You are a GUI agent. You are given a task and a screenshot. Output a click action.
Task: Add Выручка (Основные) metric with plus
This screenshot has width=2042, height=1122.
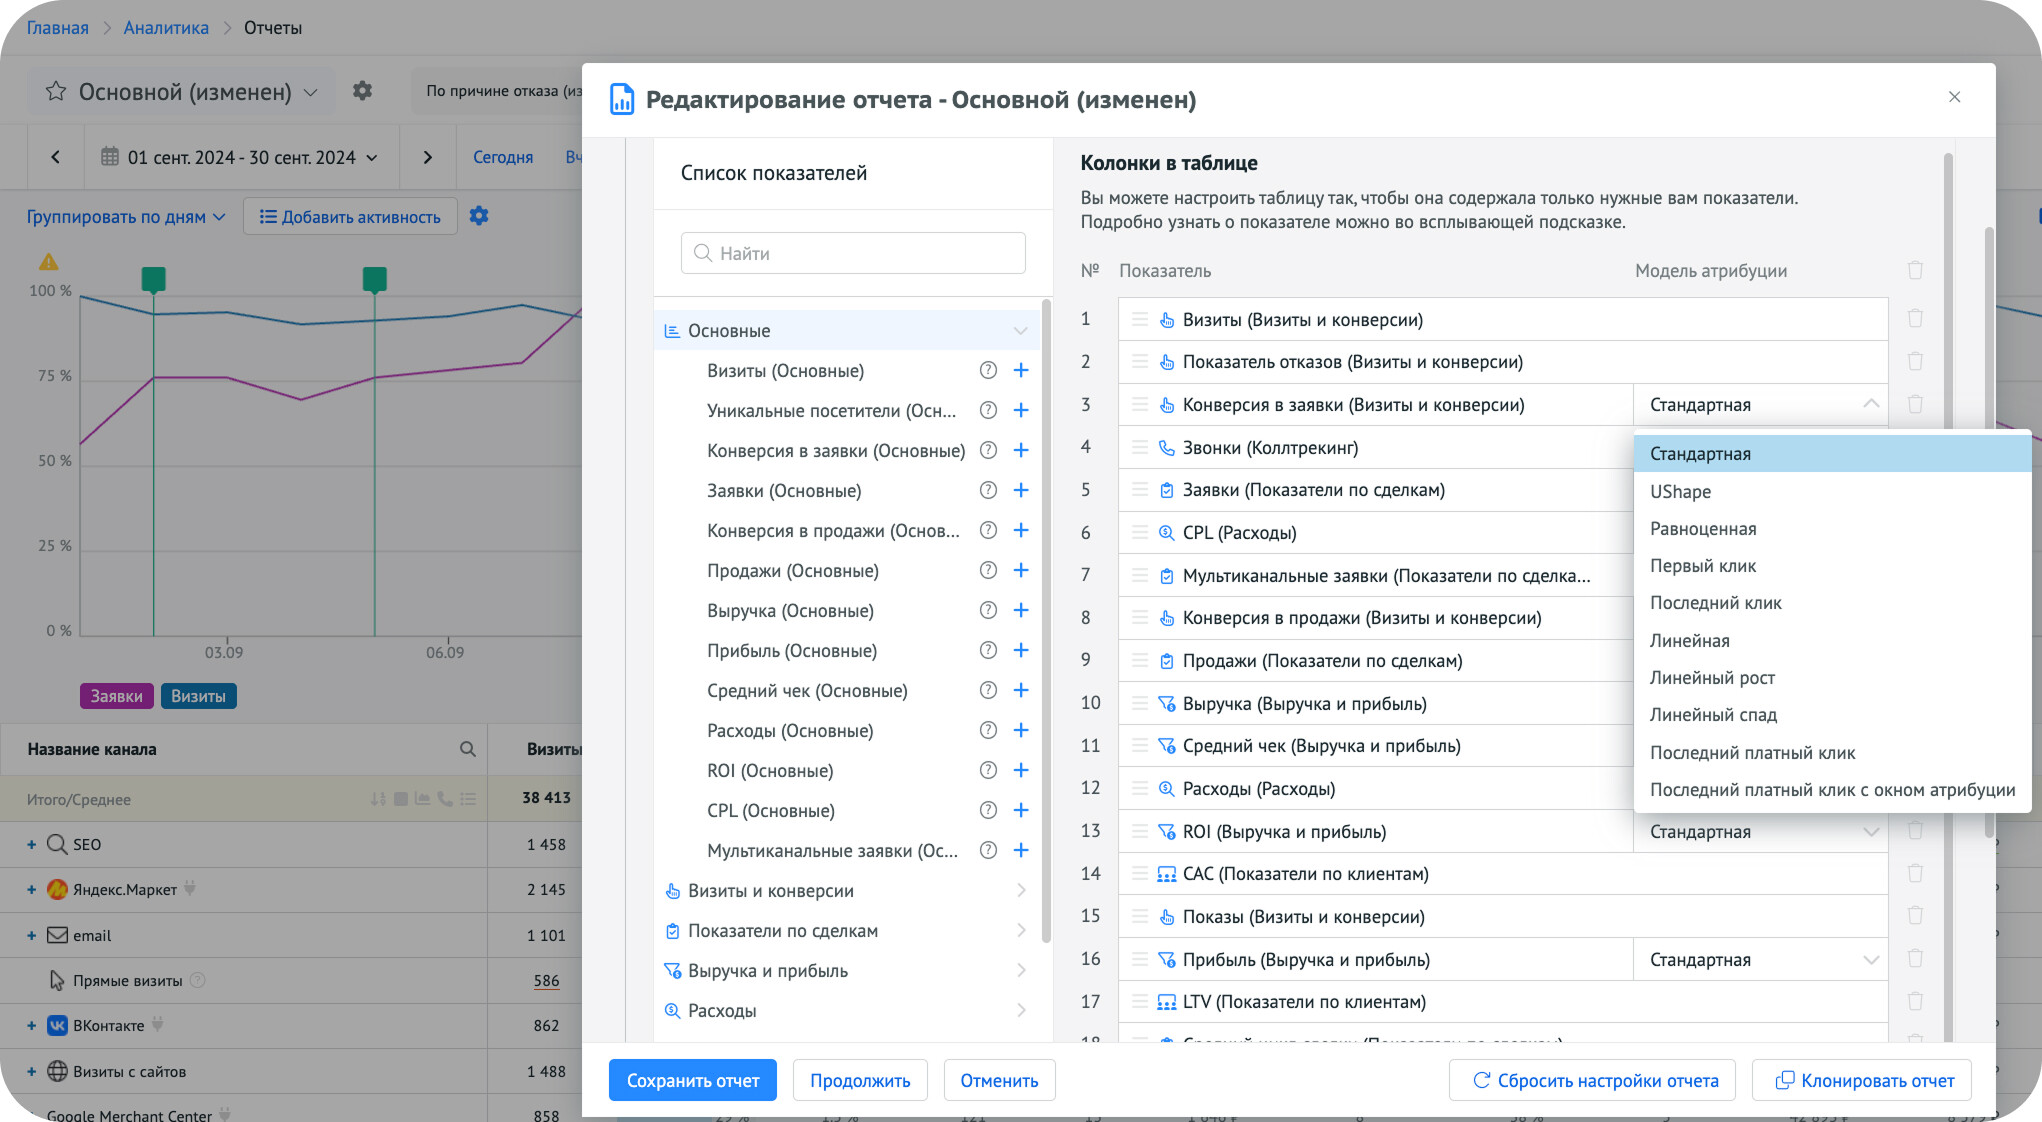[1020, 610]
